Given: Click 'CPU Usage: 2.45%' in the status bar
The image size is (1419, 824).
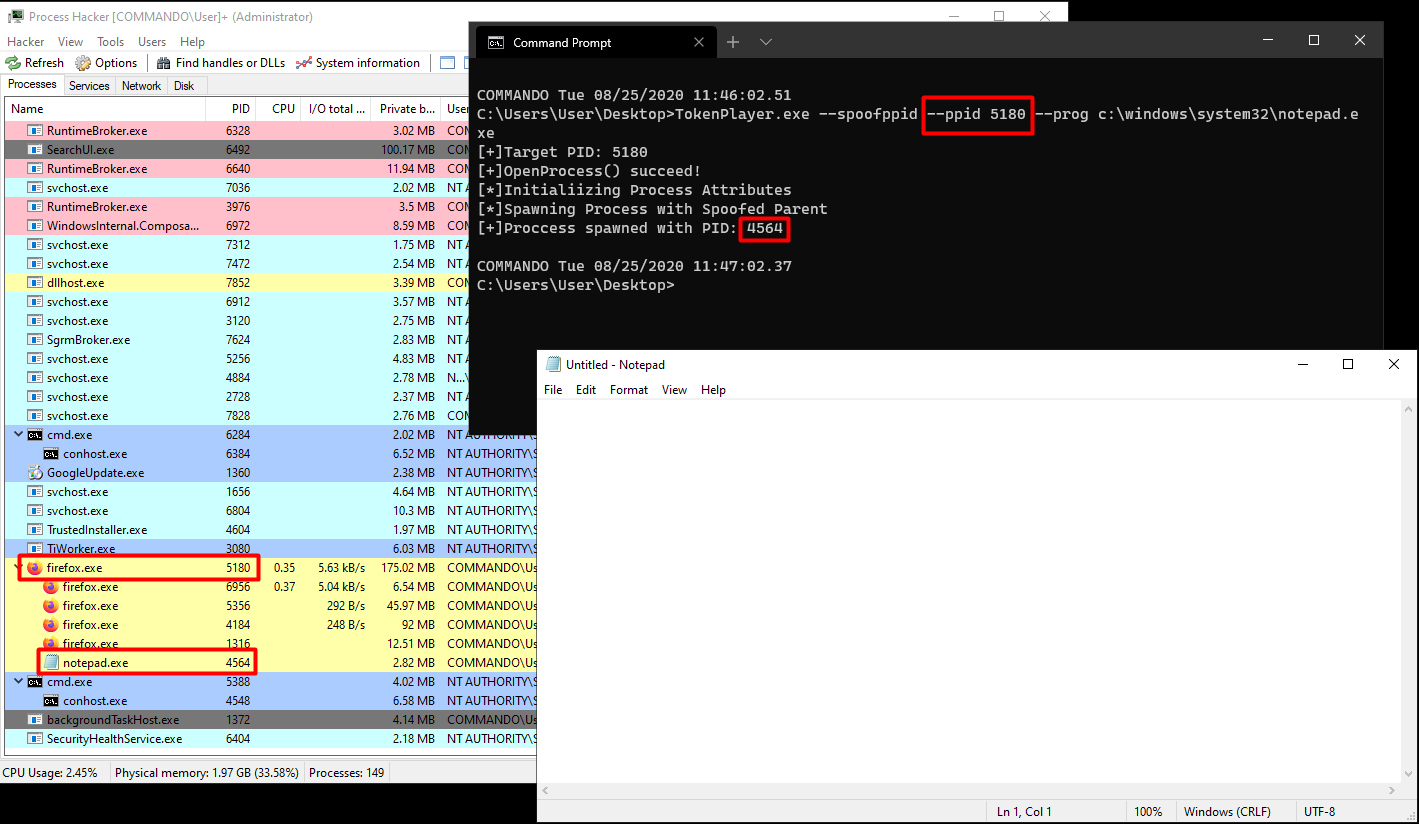Looking at the screenshot, I should [x=50, y=773].
